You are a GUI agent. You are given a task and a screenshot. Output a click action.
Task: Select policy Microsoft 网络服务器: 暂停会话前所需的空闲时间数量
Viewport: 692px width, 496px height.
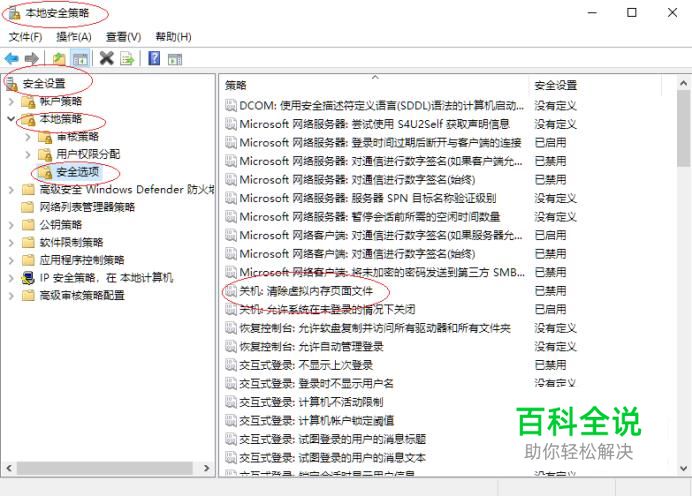coord(370,217)
